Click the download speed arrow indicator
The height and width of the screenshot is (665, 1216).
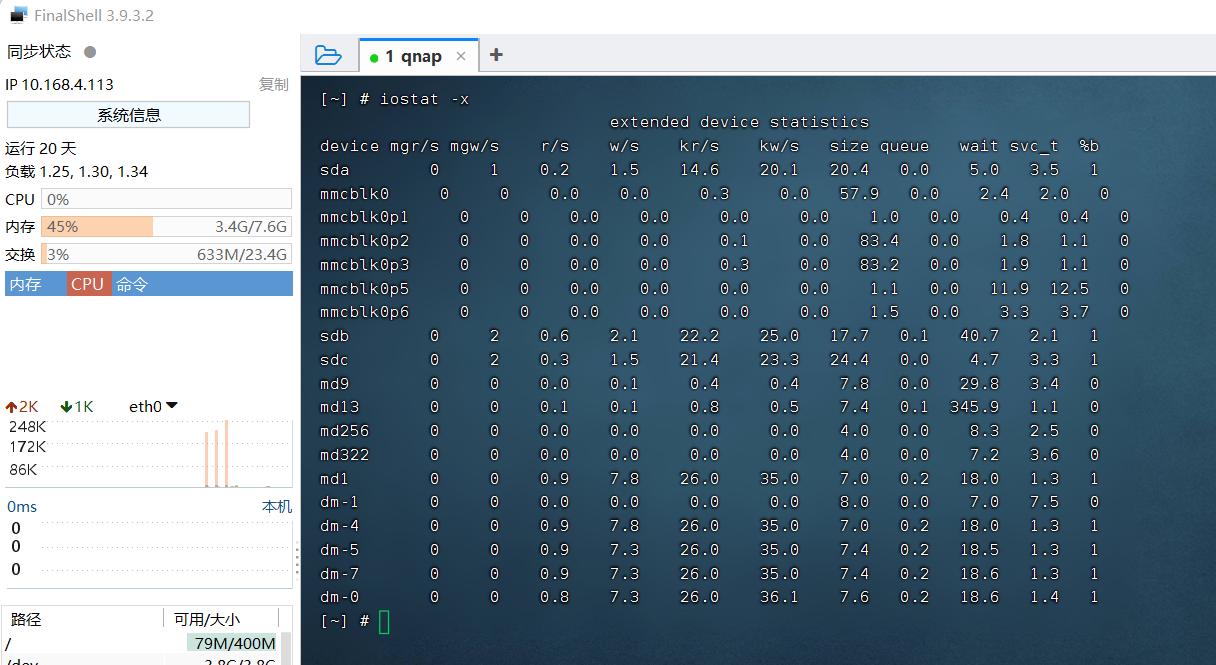point(66,407)
